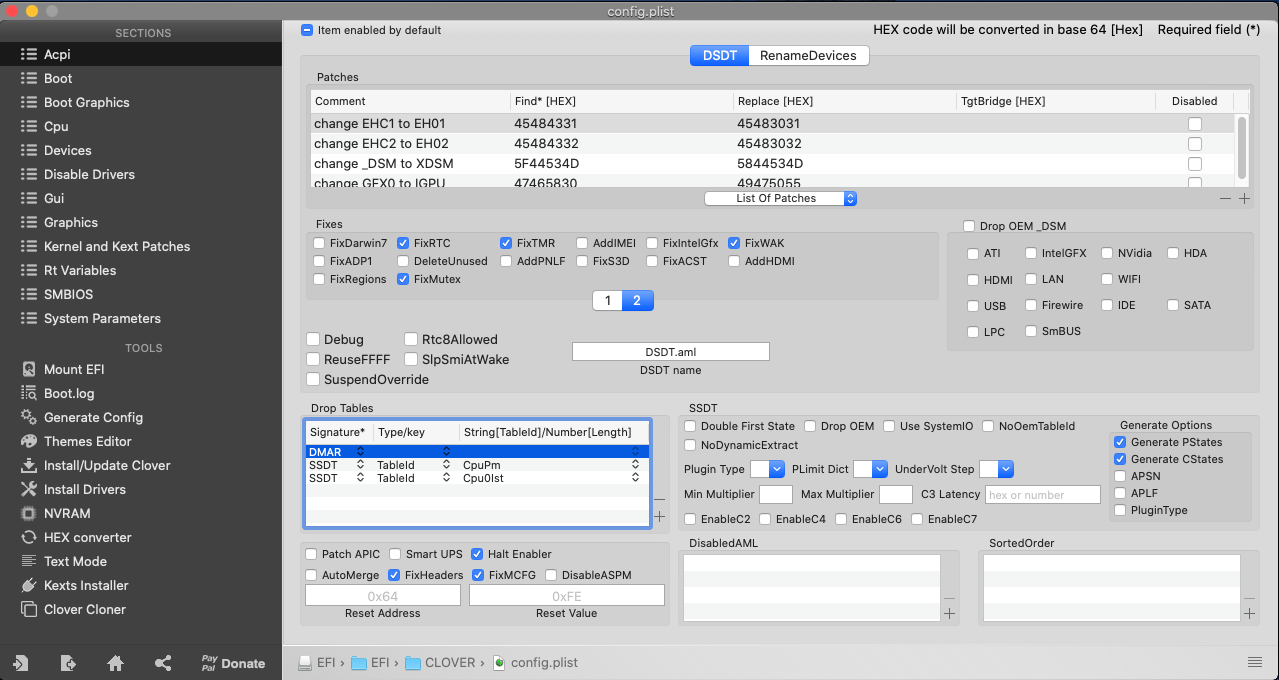
Task: Open the DMAR row String dropdown arrows
Action: click(x=635, y=452)
